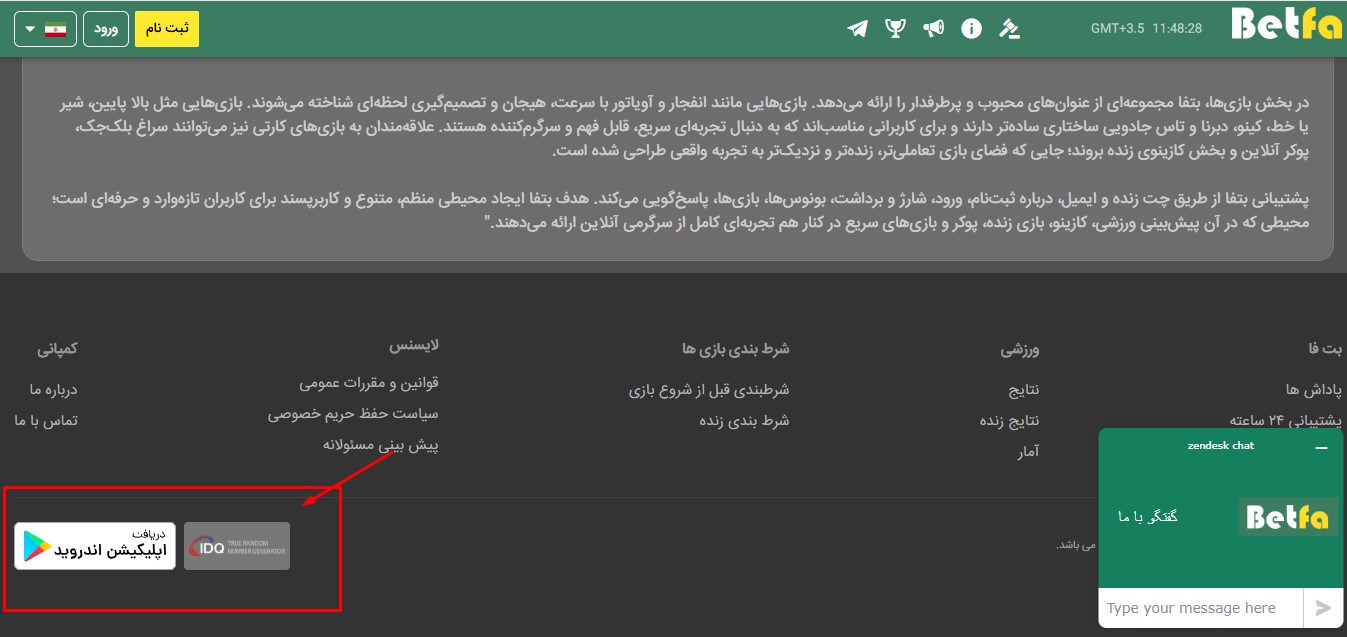Open شرطبندی قبل از شروع بازی link
This screenshot has height=637, width=1347.
point(709,389)
